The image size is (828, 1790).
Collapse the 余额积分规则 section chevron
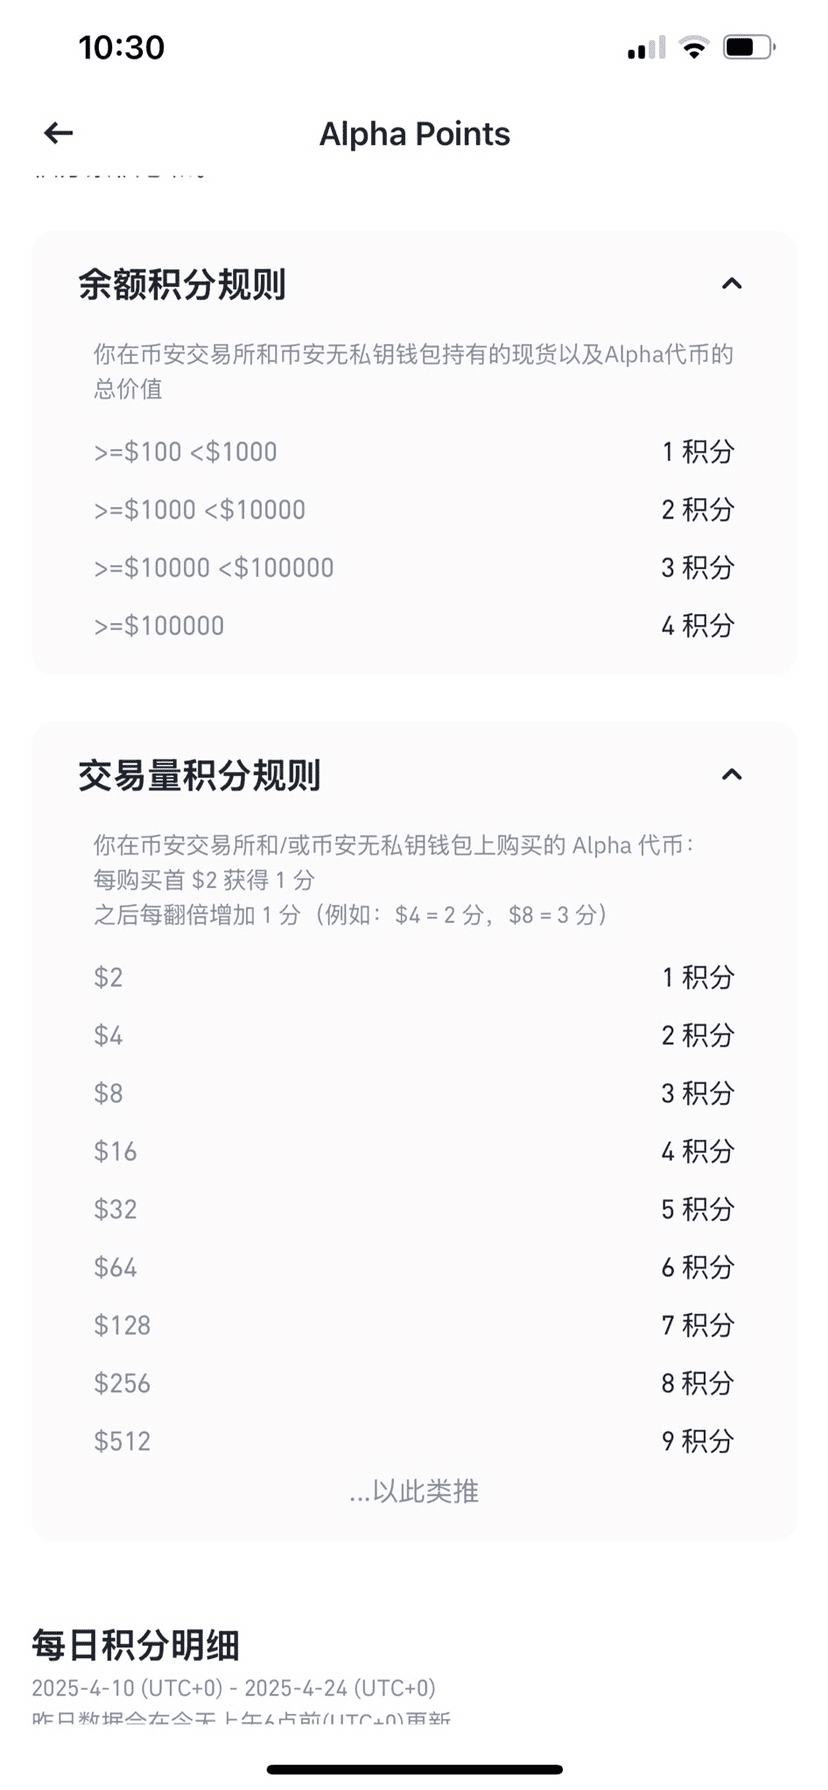[732, 284]
